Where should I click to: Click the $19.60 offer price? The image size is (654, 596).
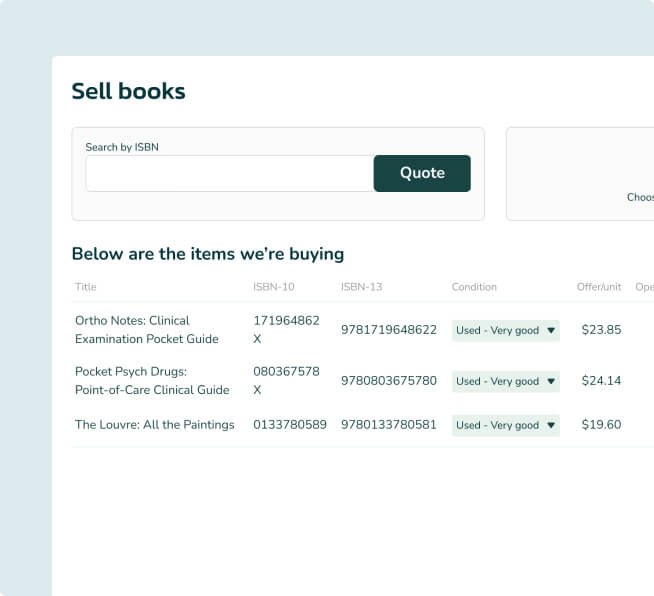point(601,425)
